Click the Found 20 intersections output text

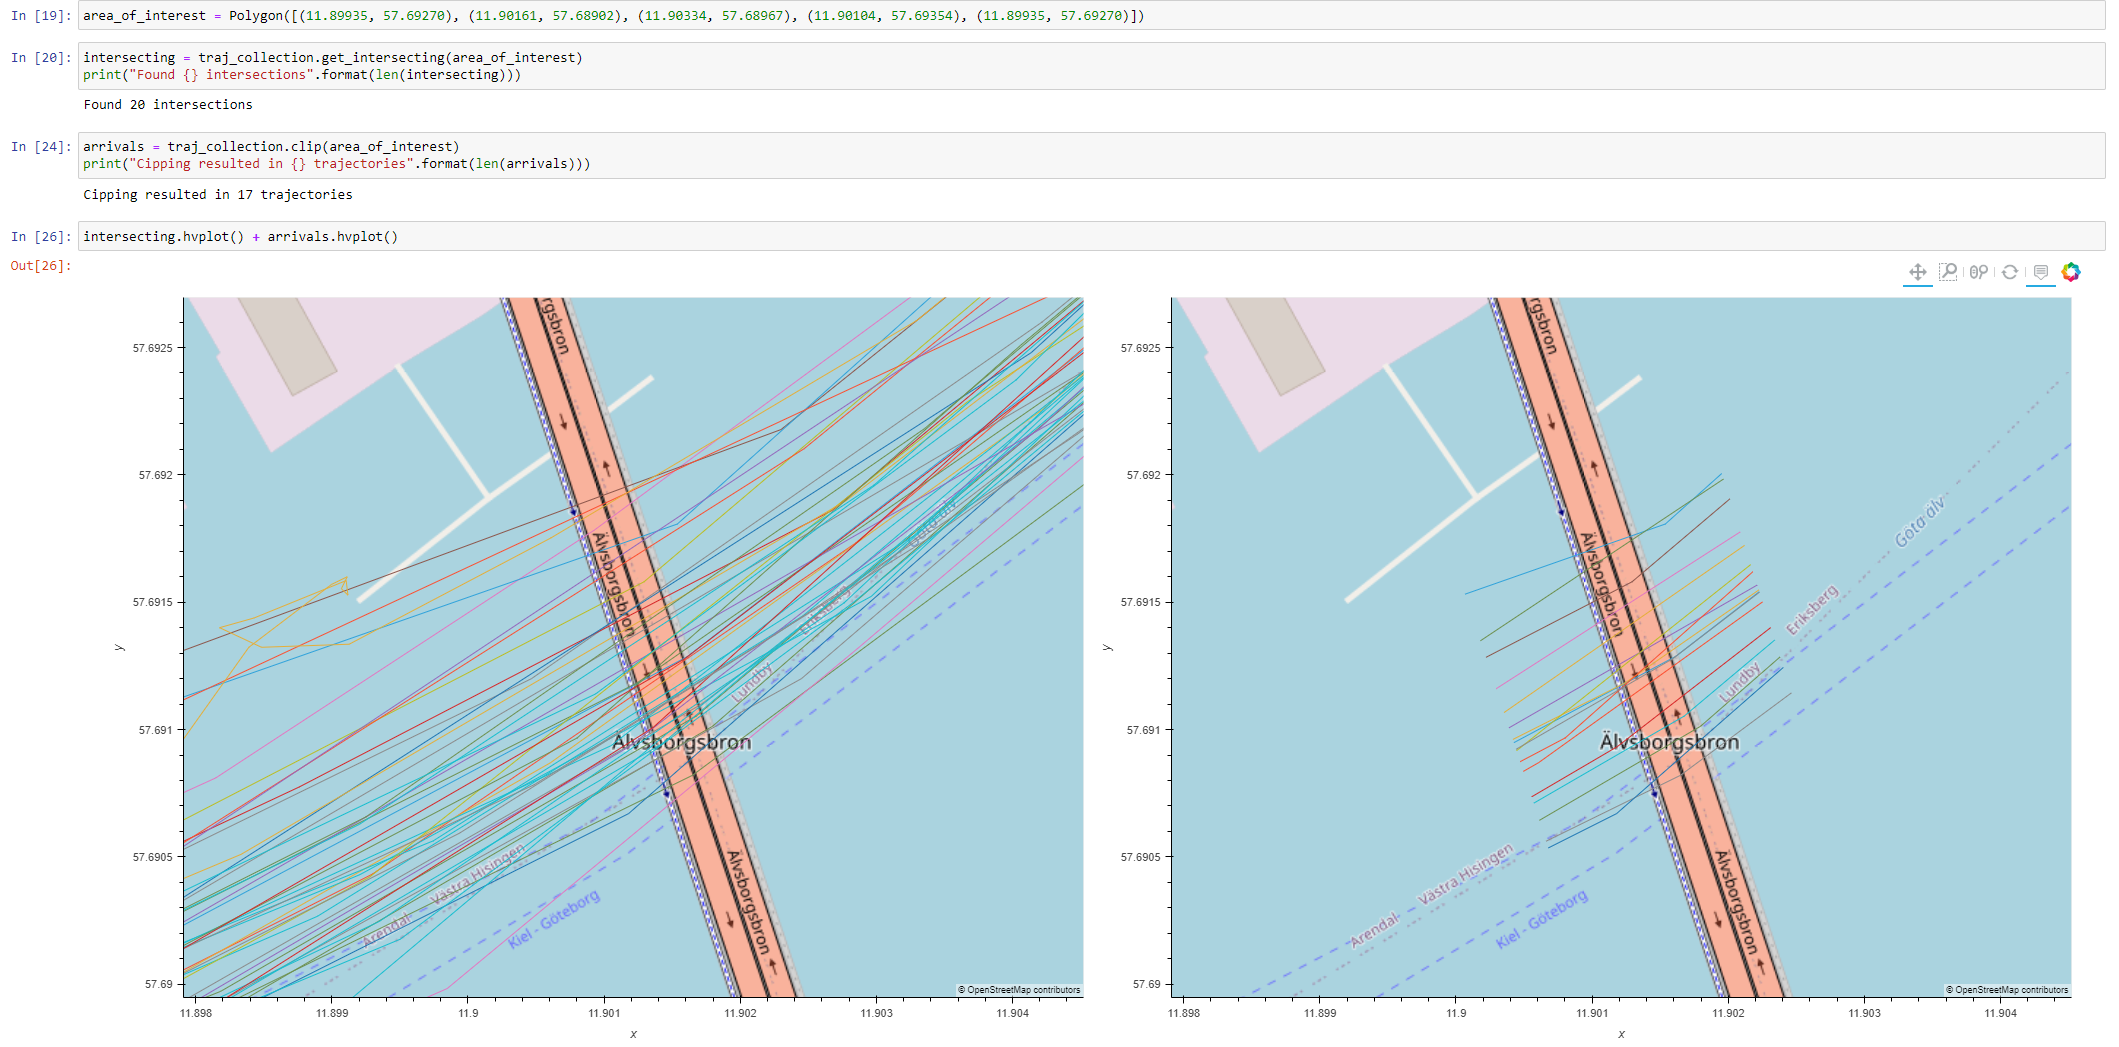tap(168, 104)
